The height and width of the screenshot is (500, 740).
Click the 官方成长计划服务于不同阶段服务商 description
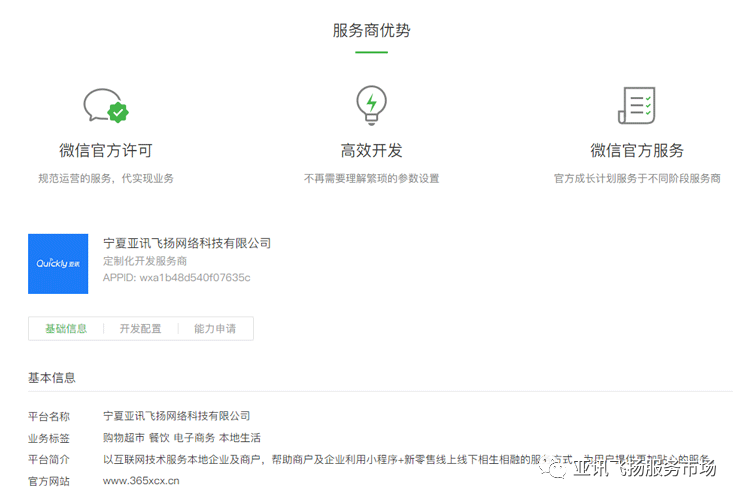click(x=637, y=178)
